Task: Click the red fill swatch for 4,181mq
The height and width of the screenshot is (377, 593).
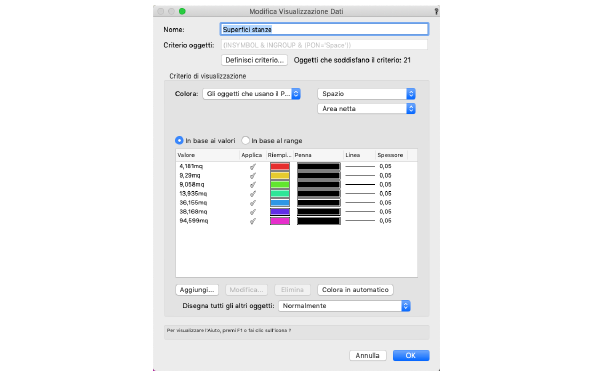Action: 280,166
